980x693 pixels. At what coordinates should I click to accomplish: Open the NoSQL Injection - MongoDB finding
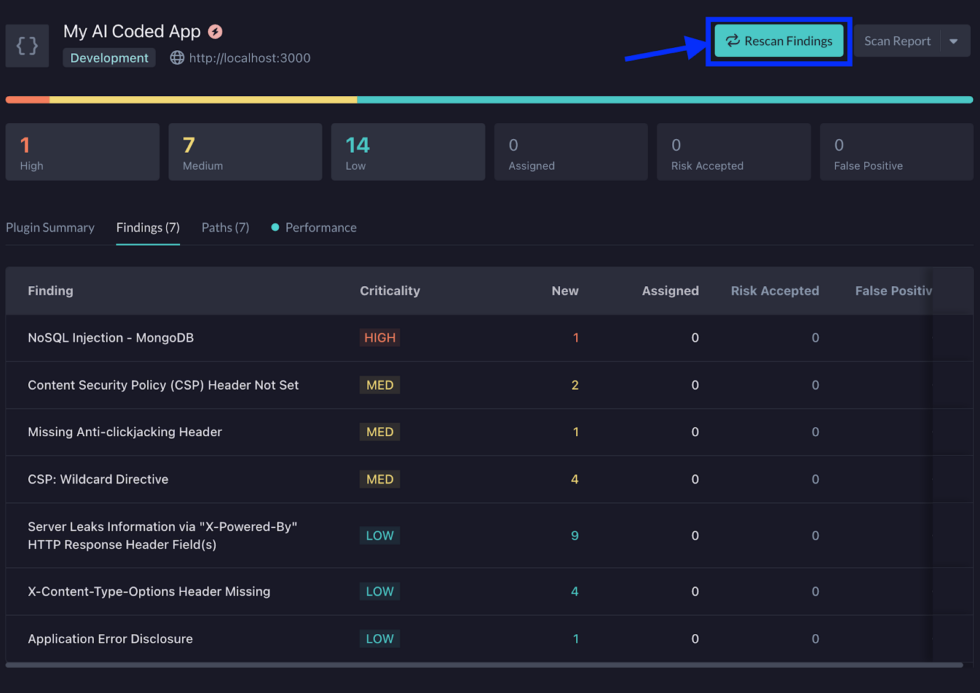click(110, 338)
